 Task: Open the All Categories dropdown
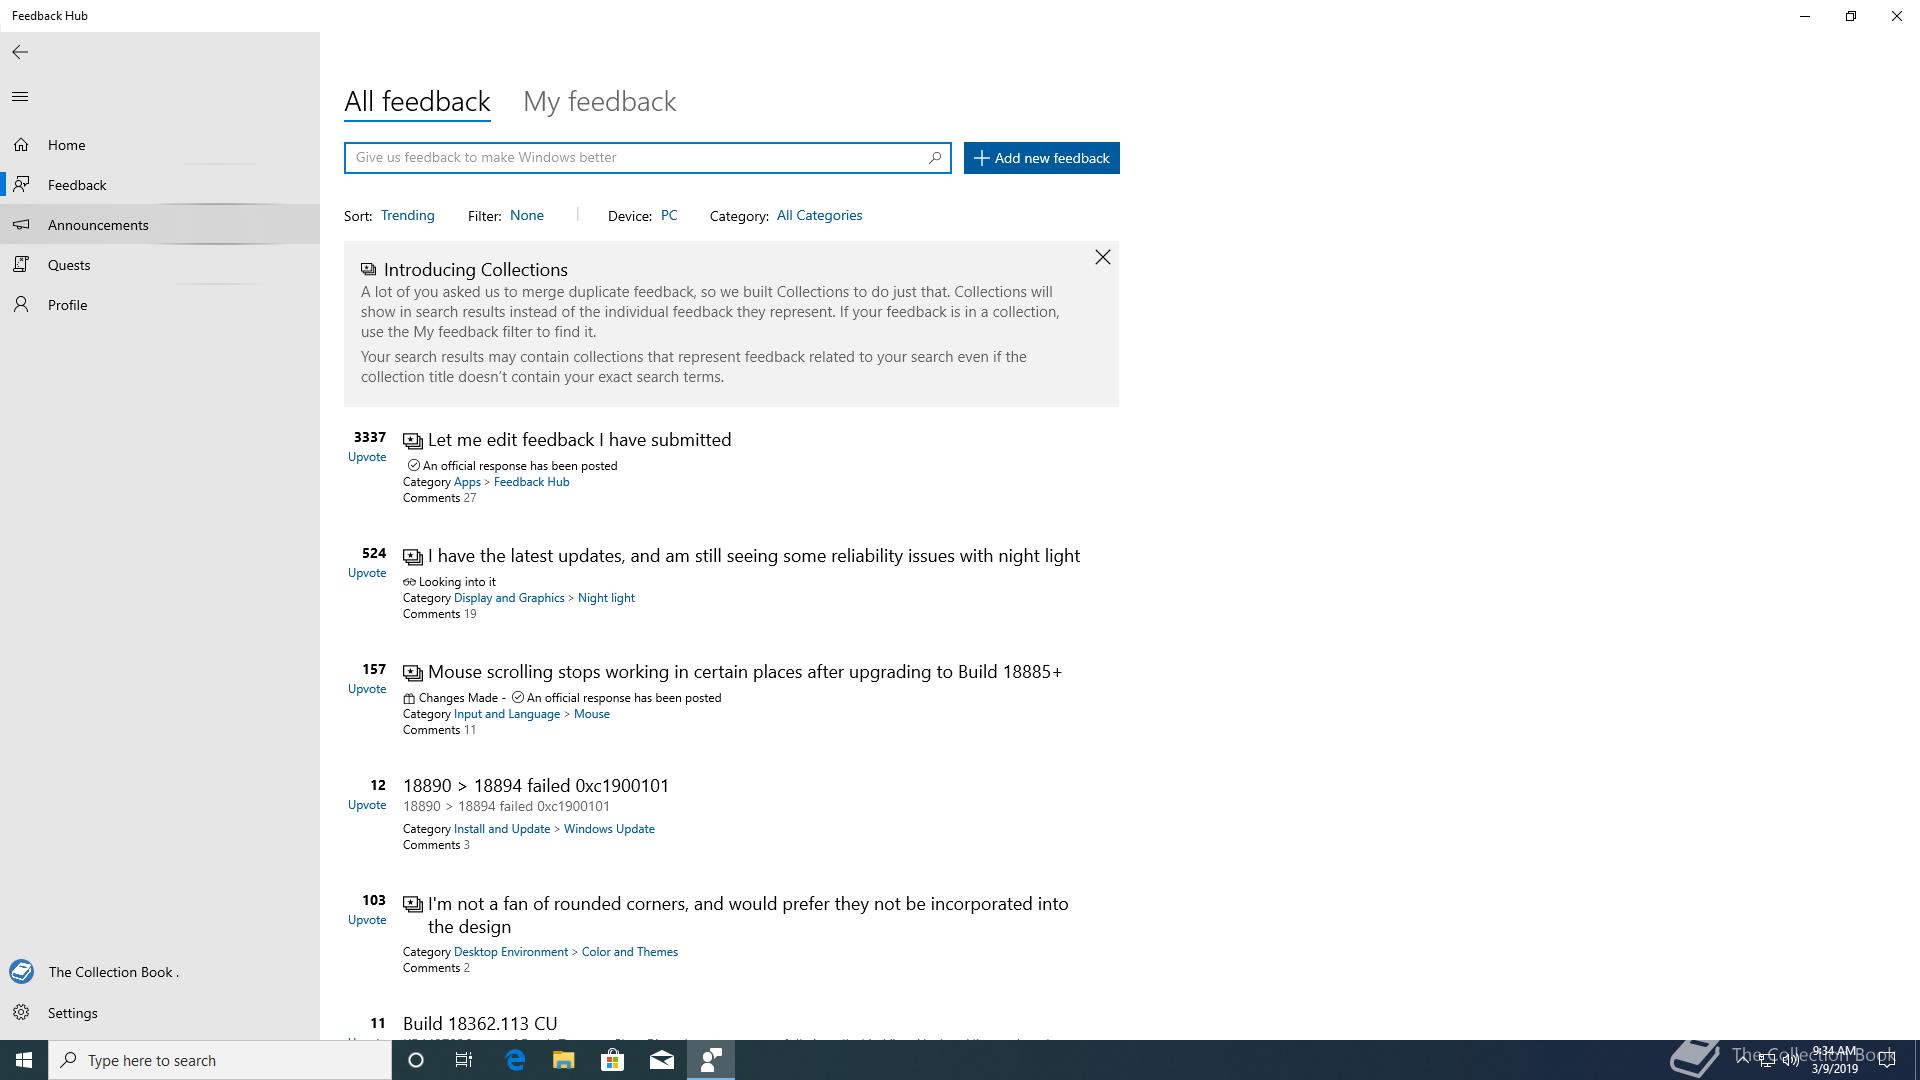tap(819, 216)
